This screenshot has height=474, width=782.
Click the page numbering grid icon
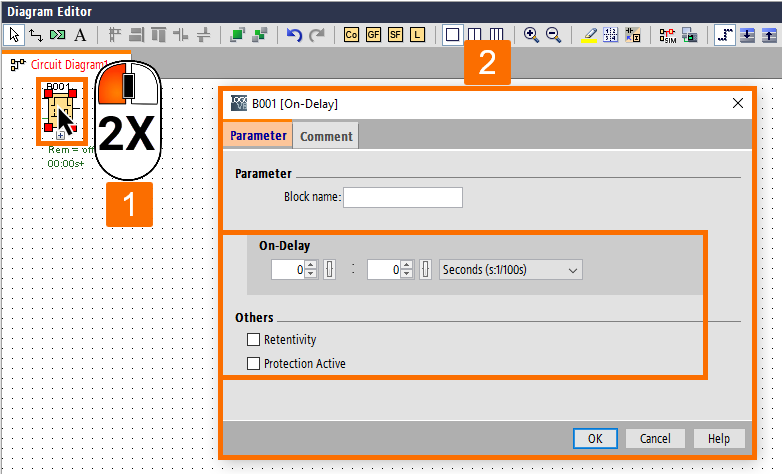610,35
